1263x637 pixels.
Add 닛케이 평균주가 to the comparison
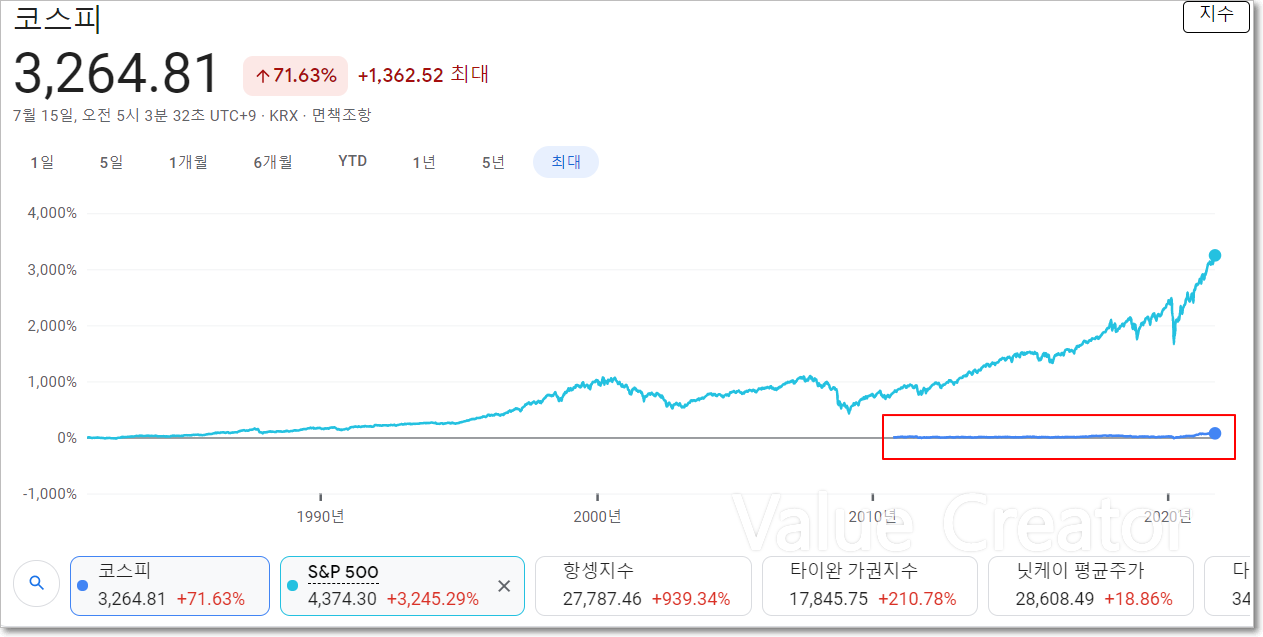1090,586
